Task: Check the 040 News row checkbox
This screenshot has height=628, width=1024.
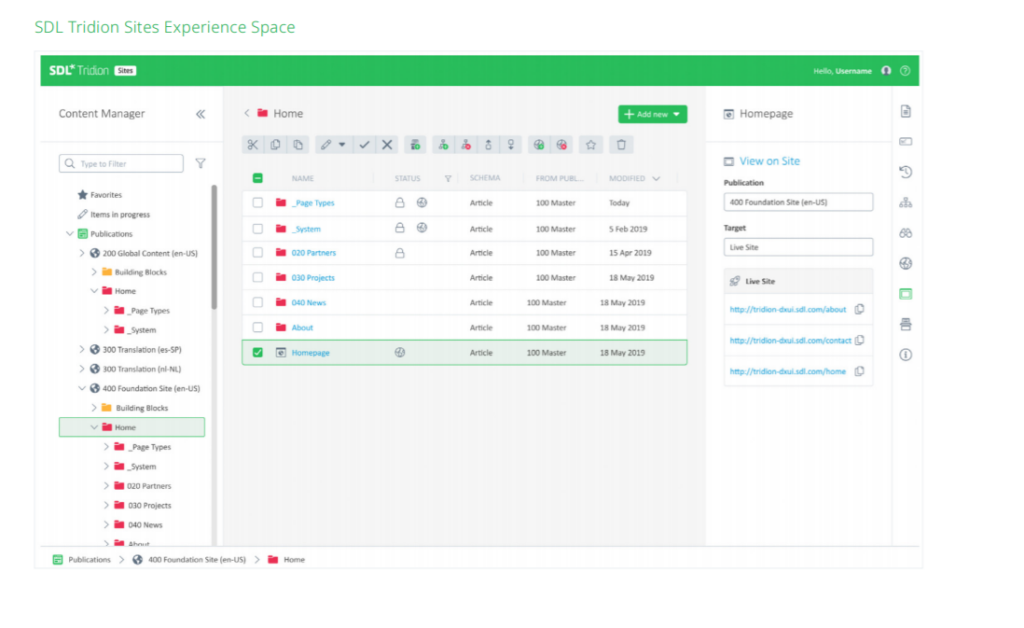Action: point(258,303)
